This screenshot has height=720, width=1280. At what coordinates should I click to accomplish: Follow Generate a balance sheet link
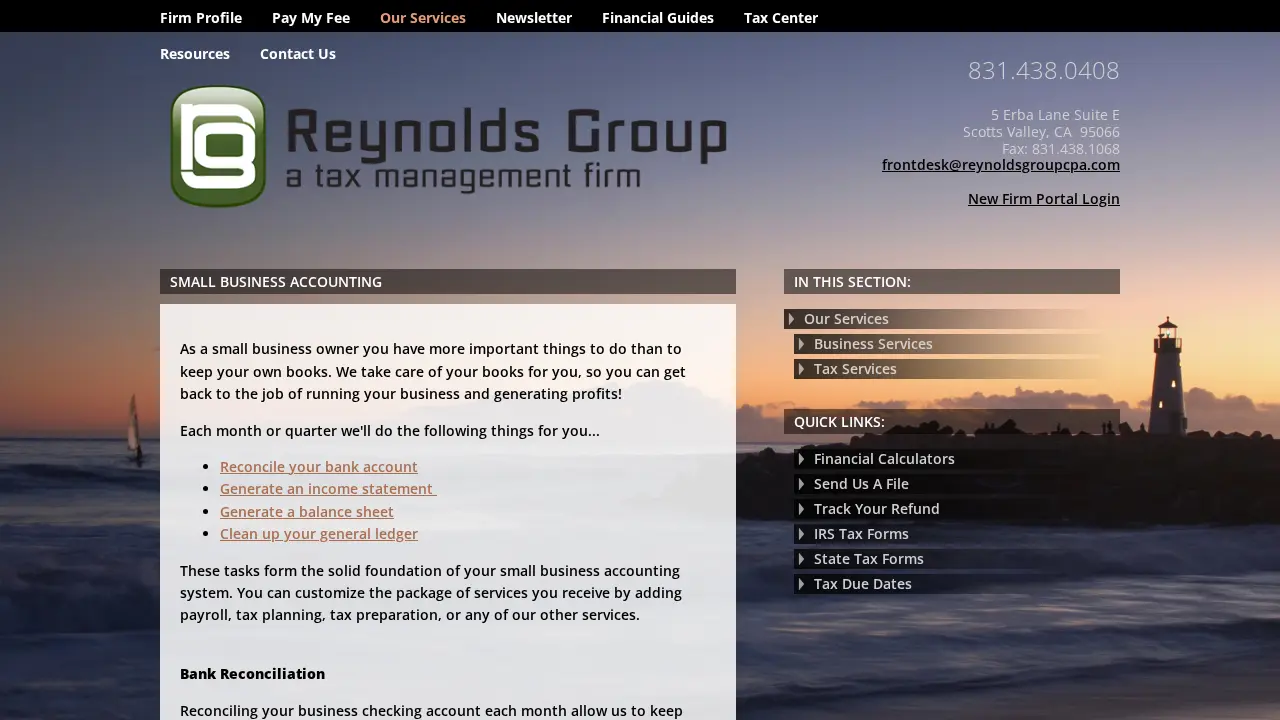click(307, 512)
